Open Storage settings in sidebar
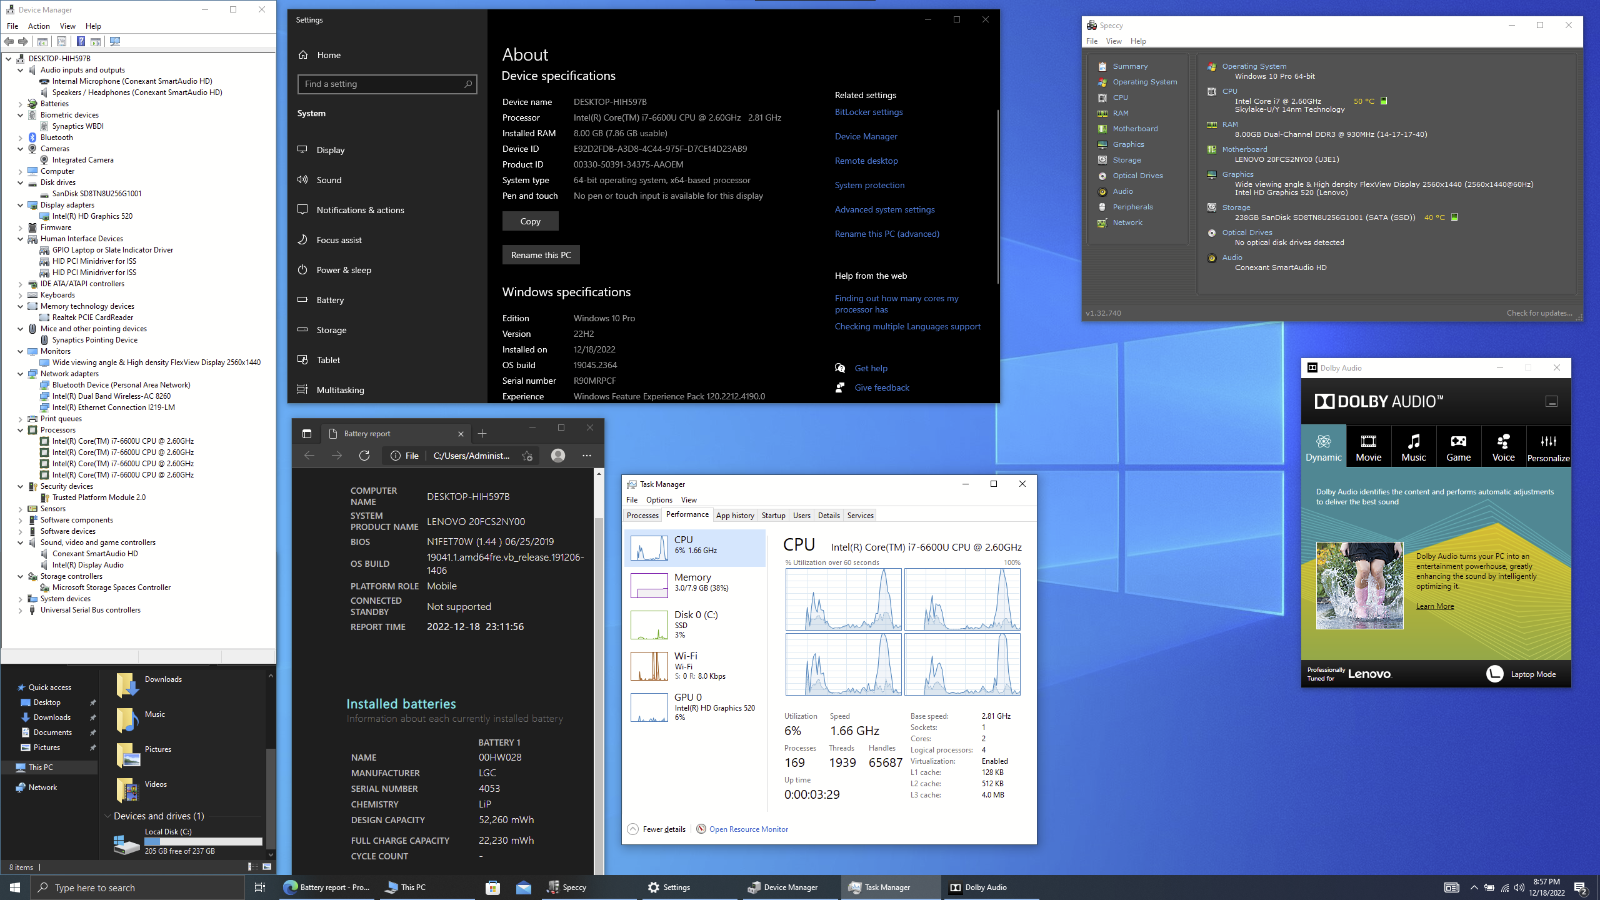 331,330
